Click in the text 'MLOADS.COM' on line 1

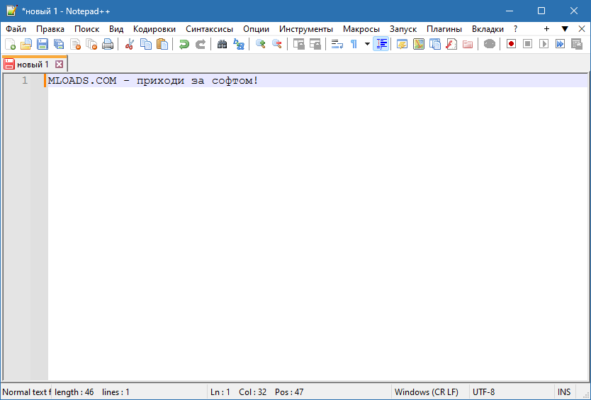tap(82, 81)
